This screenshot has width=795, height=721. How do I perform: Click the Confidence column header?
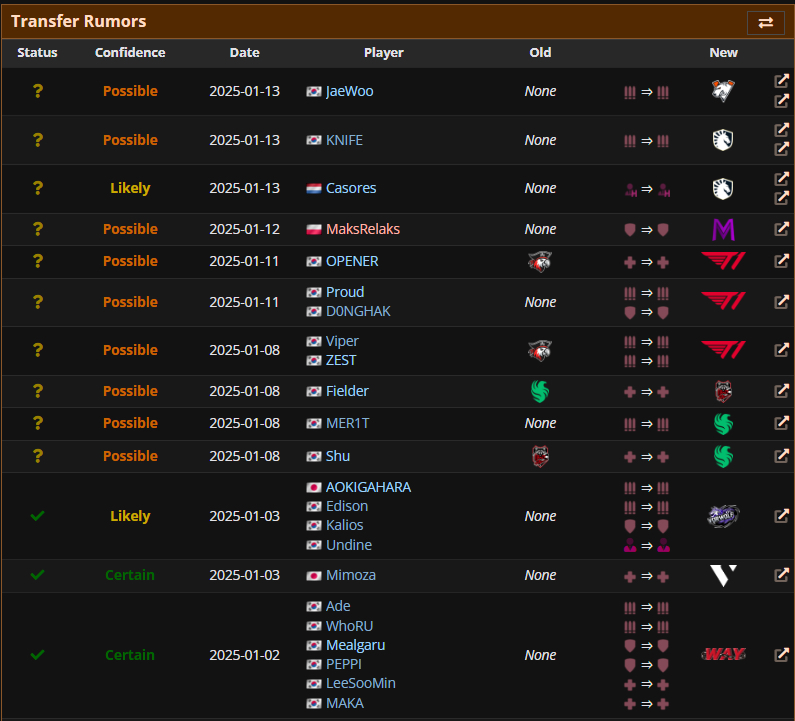[130, 53]
